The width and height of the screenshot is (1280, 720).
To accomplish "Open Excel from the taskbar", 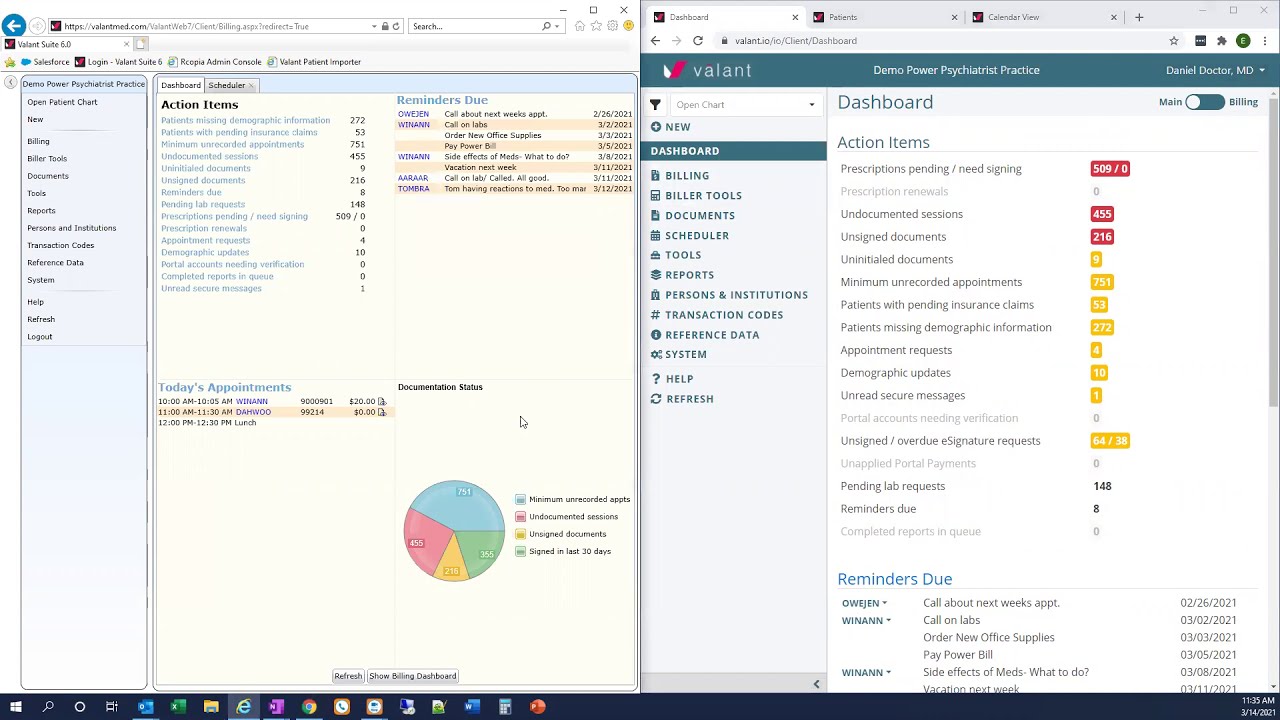I will (x=178, y=707).
